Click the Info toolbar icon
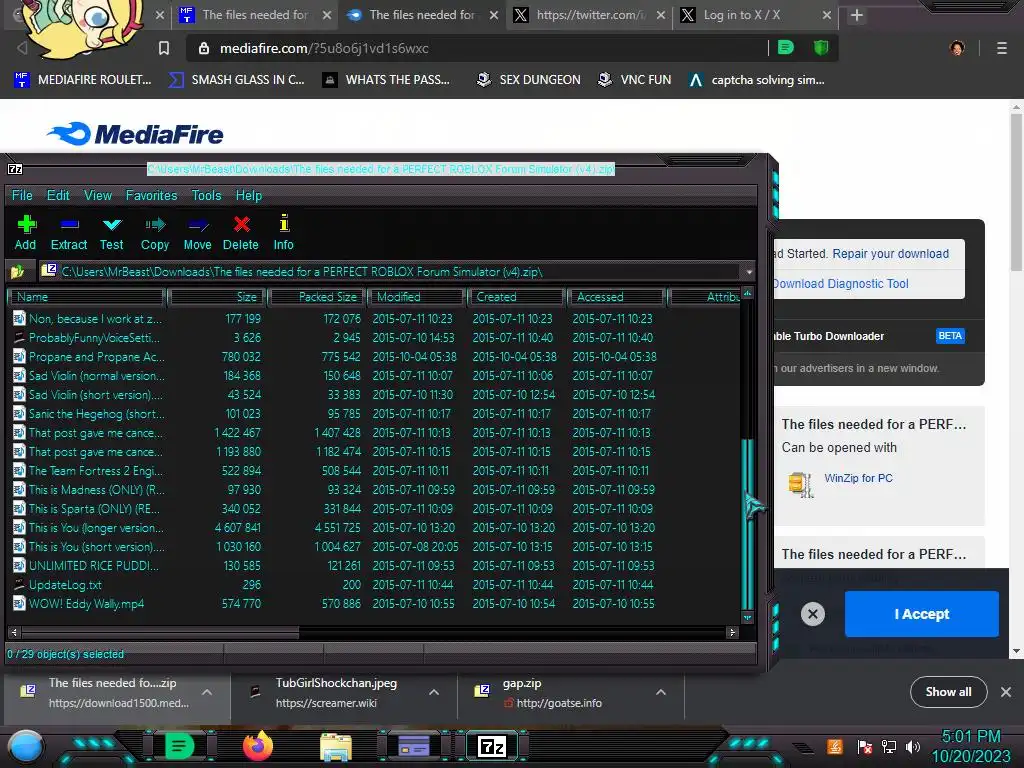Screen dimensions: 1024x768 (x=284, y=223)
